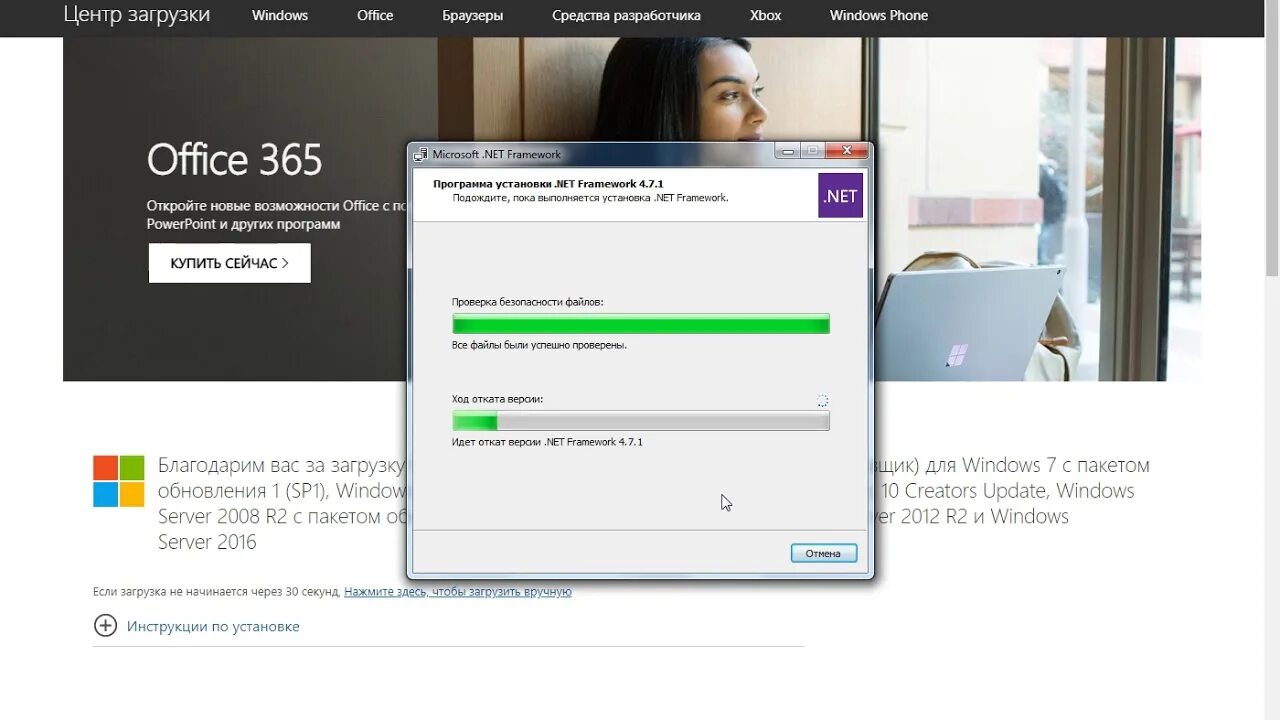Open the Windows menu item
This screenshot has height=720, width=1280.
tap(280, 15)
